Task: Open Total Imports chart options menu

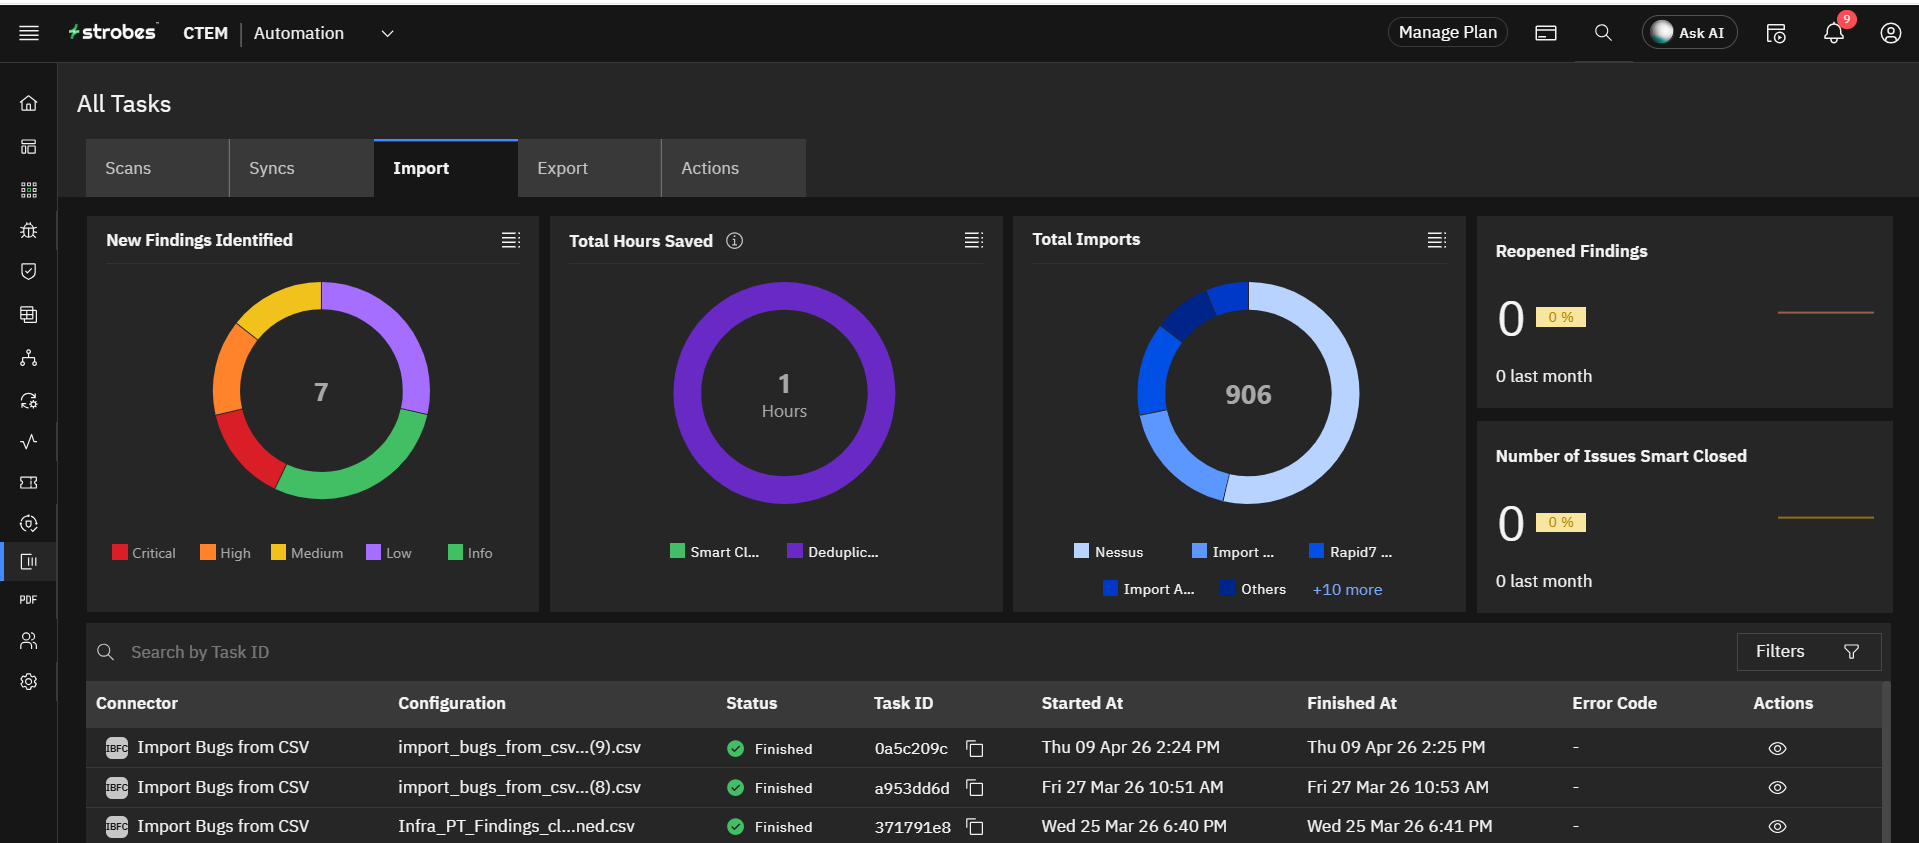Action: pos(1437,240)
